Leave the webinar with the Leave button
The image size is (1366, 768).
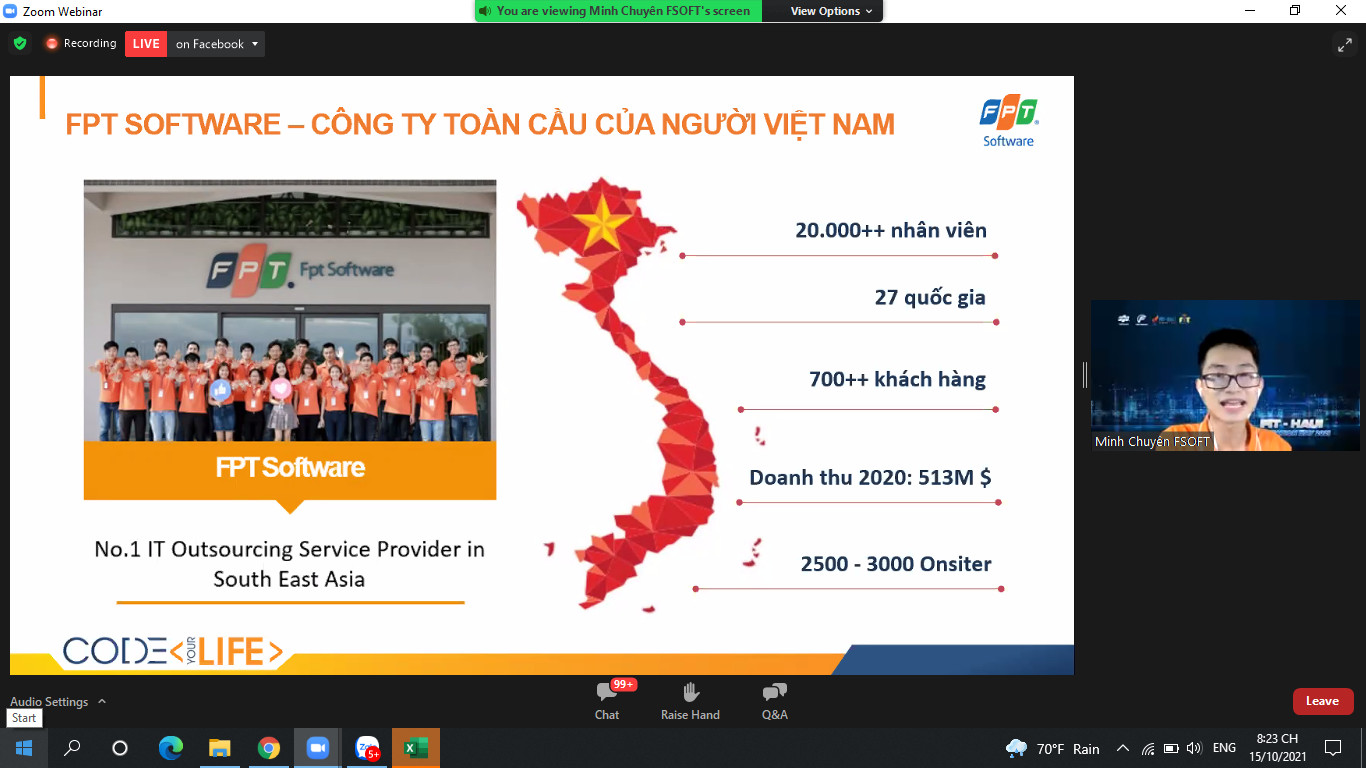click(1322, 701)
